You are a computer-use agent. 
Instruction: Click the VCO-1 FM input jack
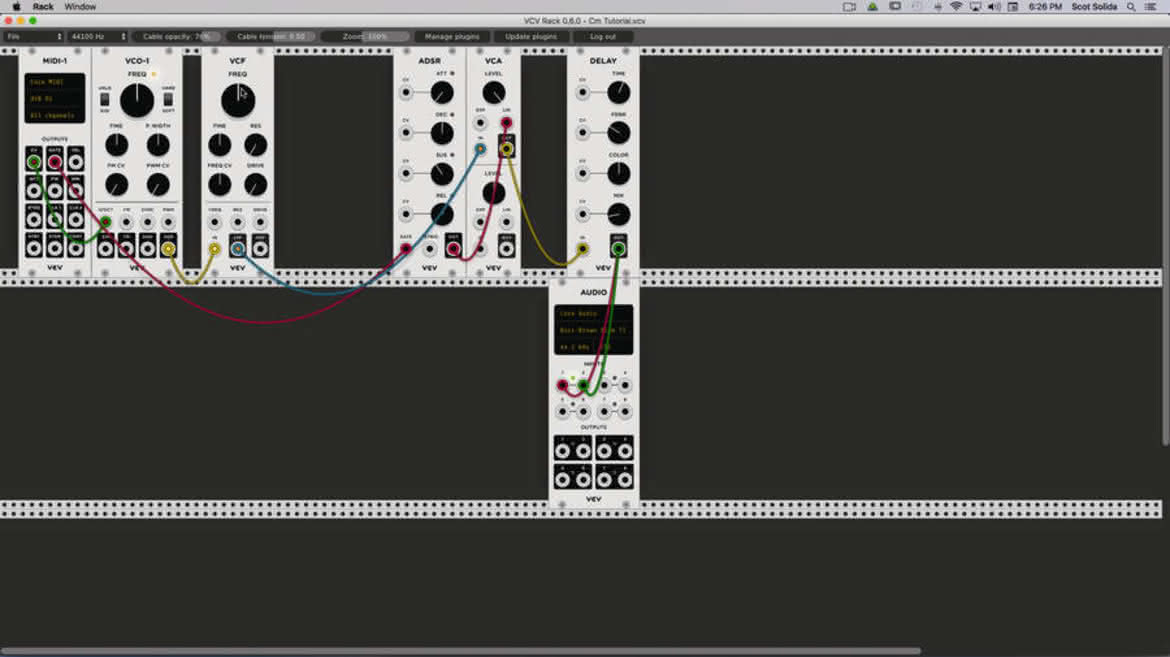coord(127,222)
